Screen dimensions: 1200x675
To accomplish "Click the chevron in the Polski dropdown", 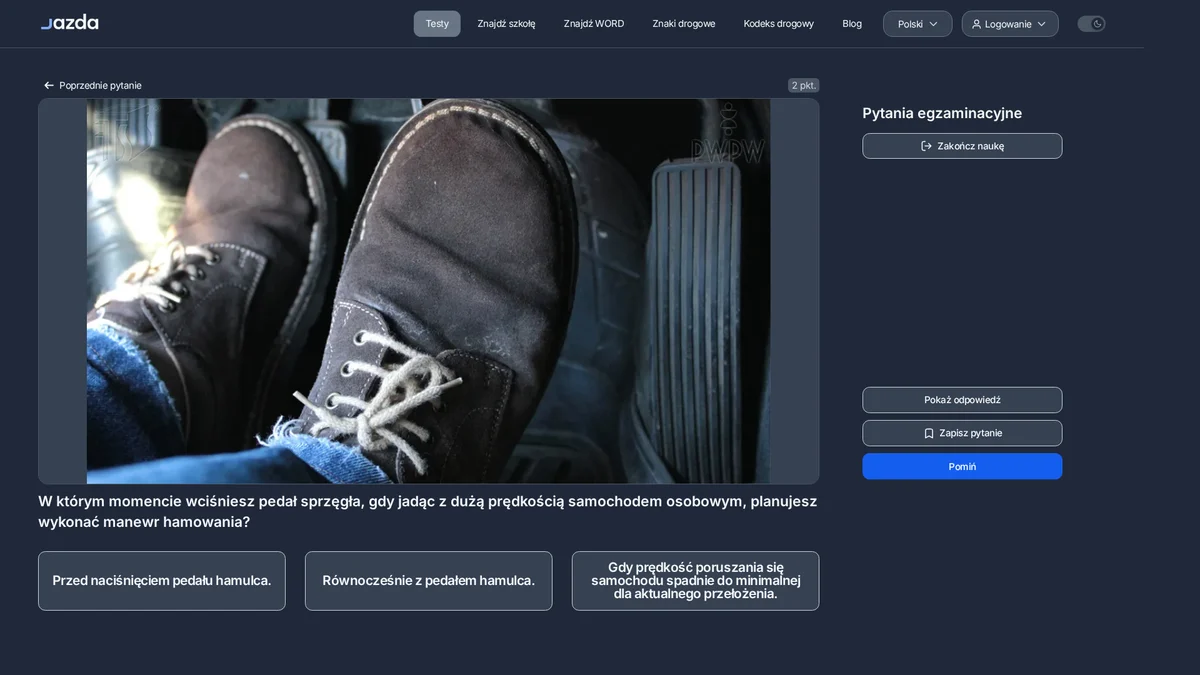I will [x=934, y=24].
